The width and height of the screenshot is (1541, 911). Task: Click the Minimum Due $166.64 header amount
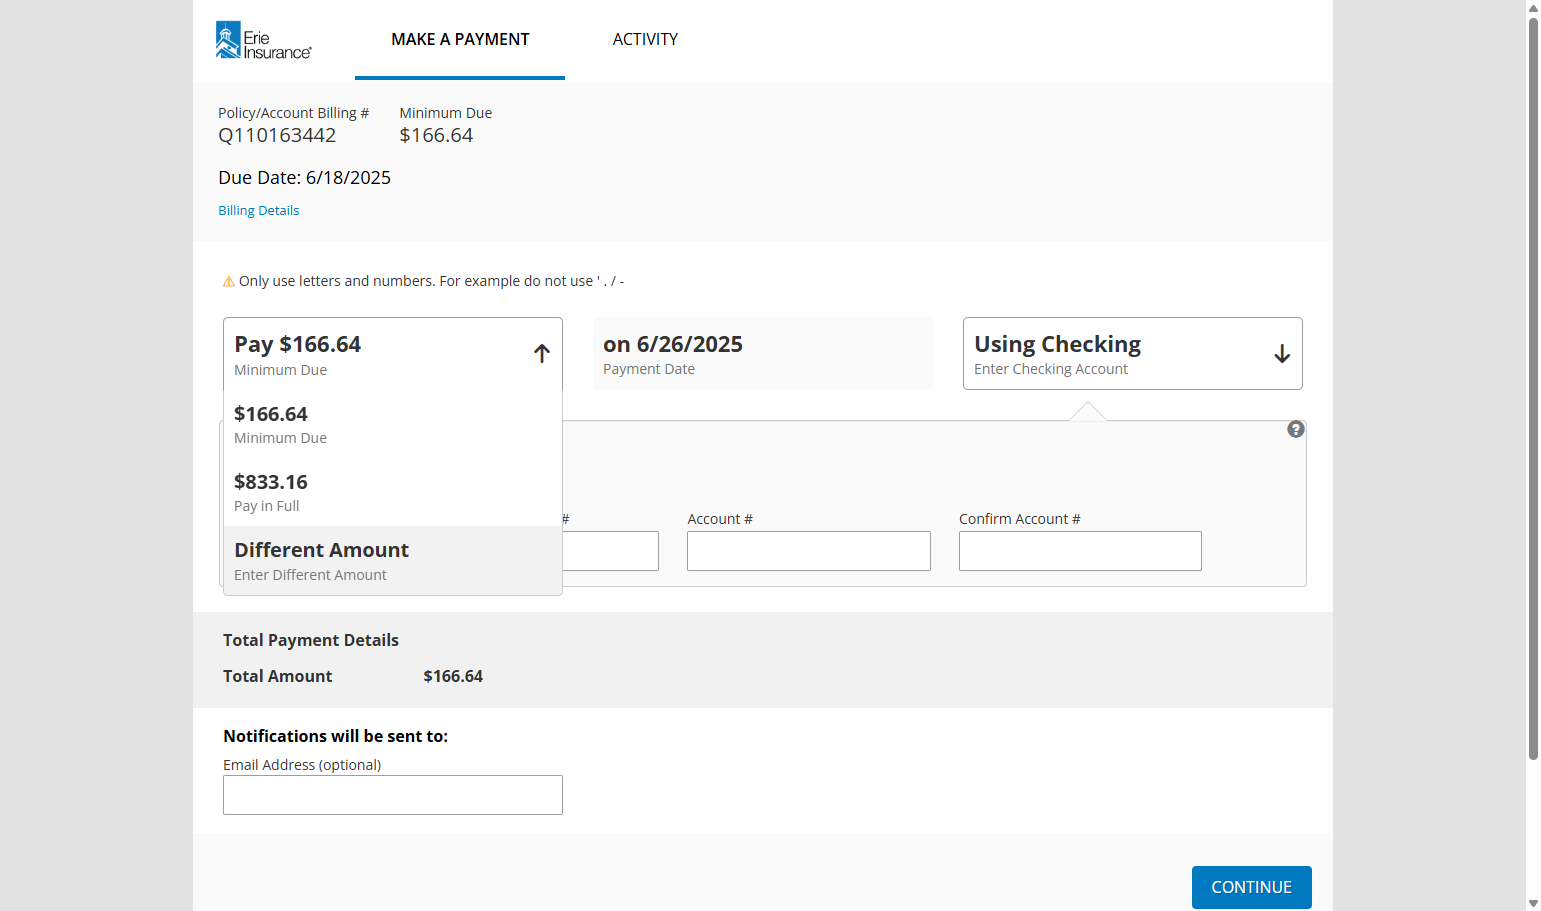(x=436, y=136)
